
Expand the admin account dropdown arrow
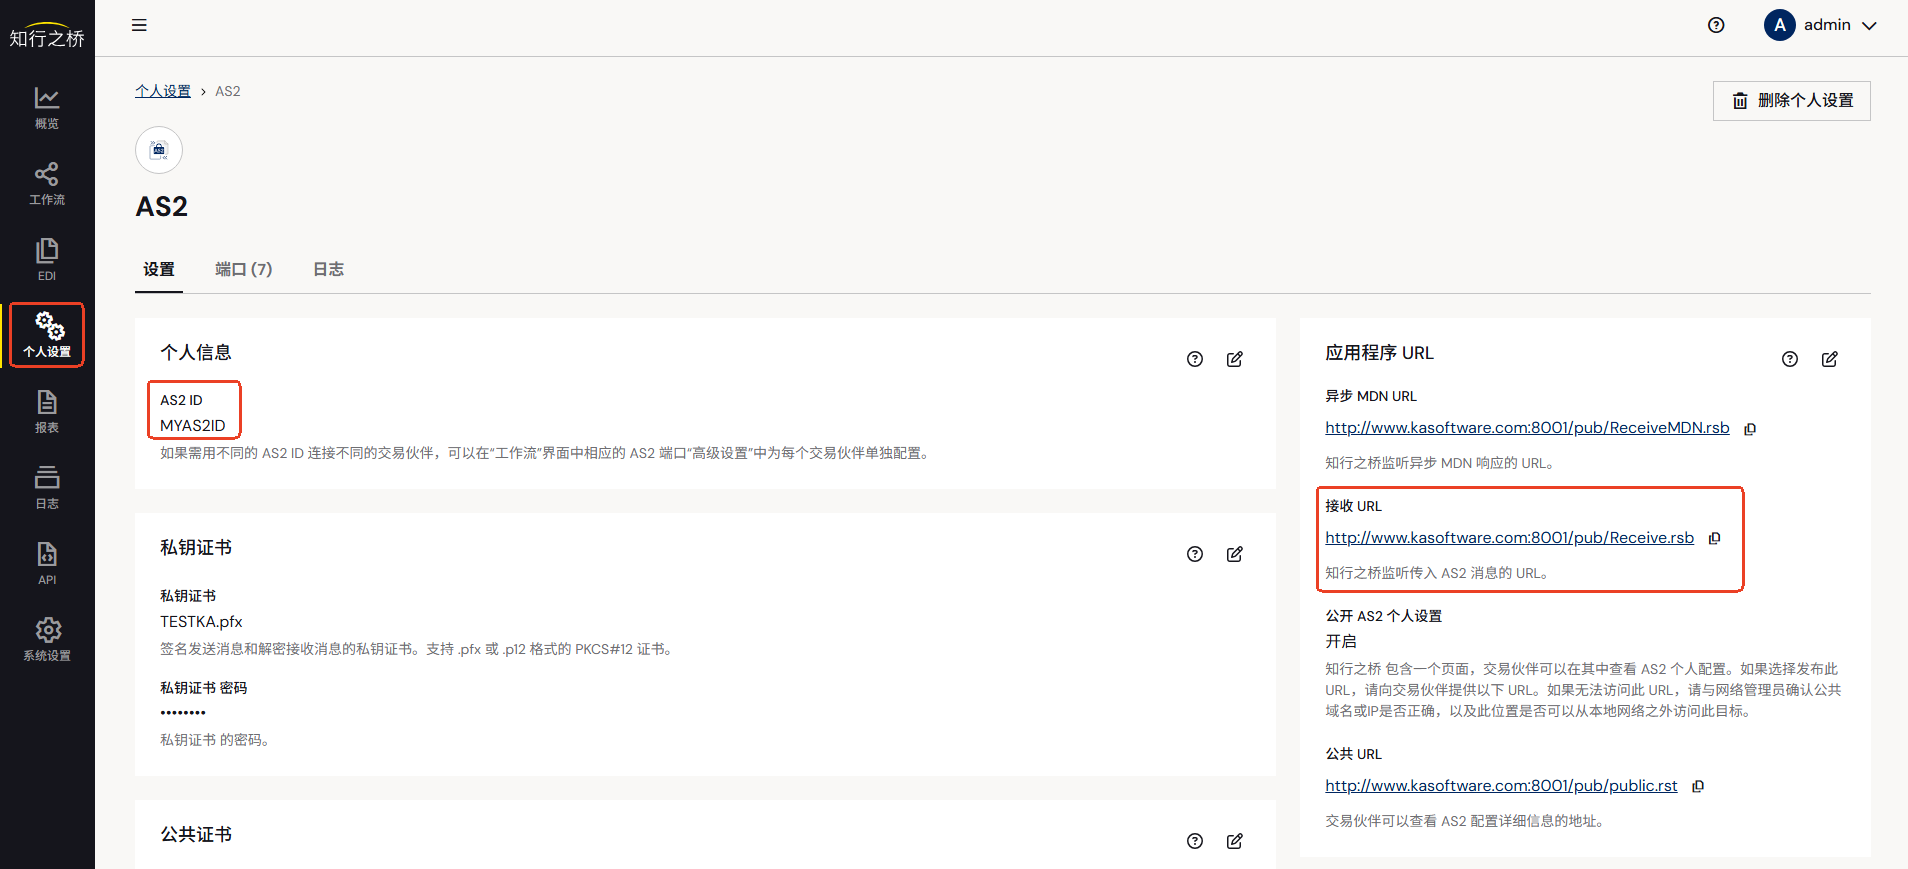click(x=1869, y=26)
